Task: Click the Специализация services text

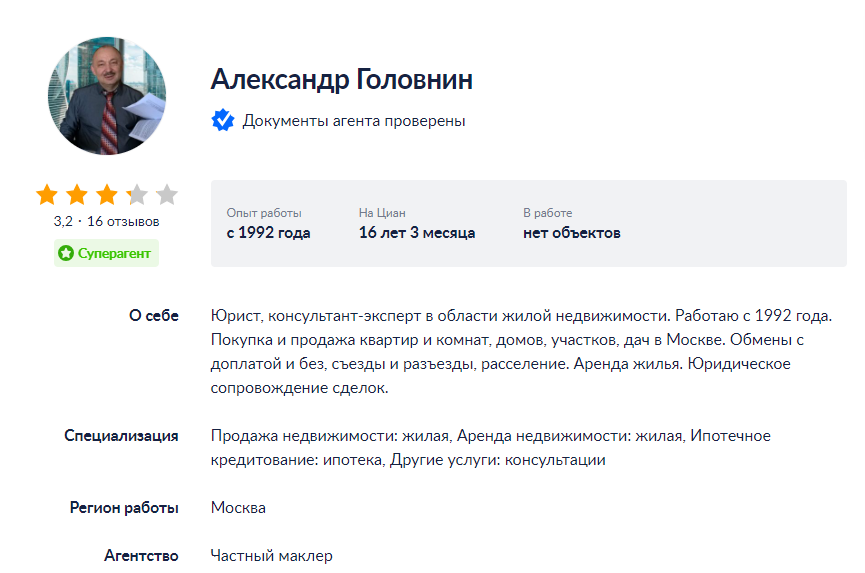Action: click(x=490, y=448)
